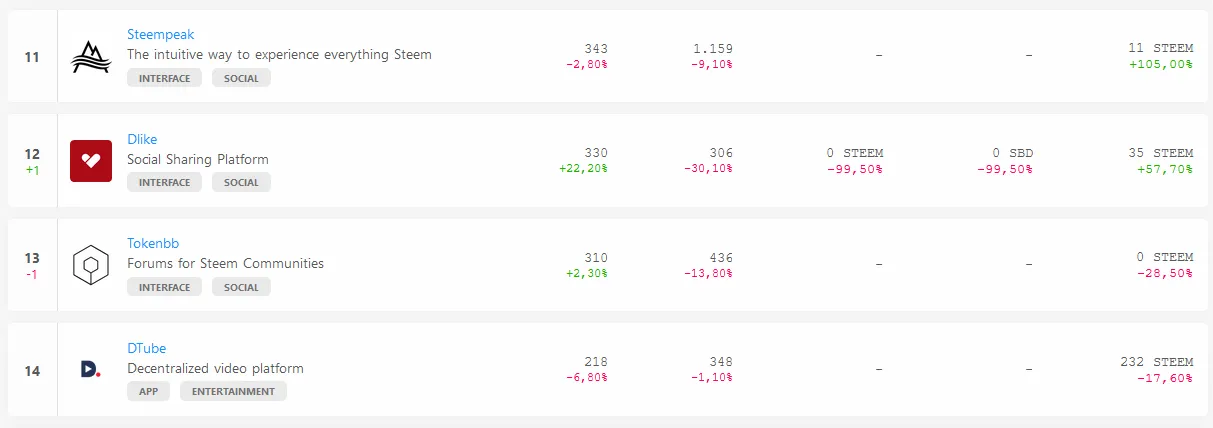Select SOCIAL tag in Steempeak row
This screenshot has width=1213, height=428.
(x=241, y=78)
